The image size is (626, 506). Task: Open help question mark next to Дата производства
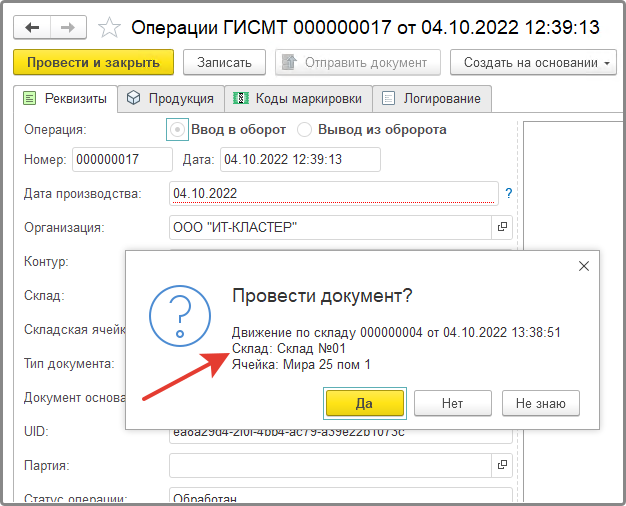(x=509, y=193)
